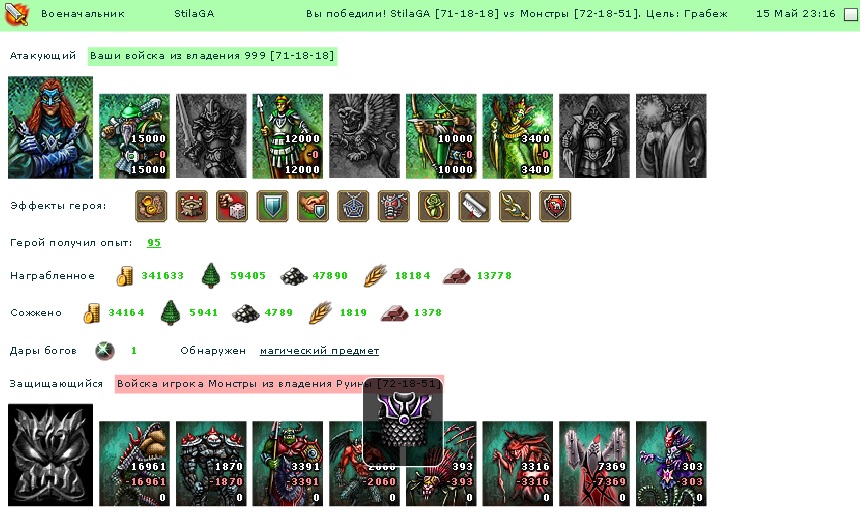Select the red elephant shield effect icon

(555, 206)
